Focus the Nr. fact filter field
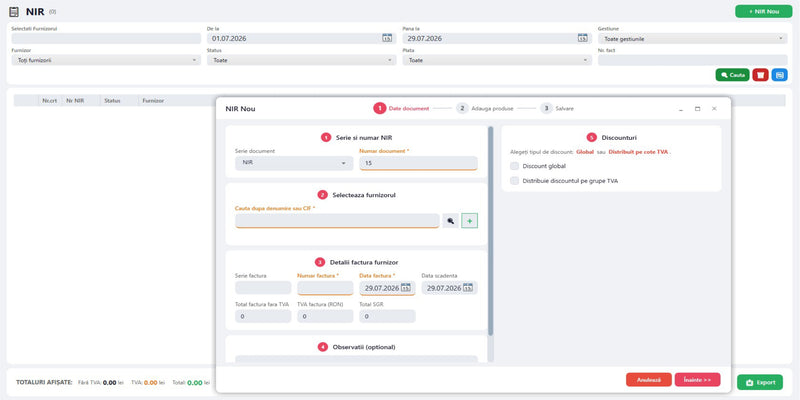 point(692,60)
